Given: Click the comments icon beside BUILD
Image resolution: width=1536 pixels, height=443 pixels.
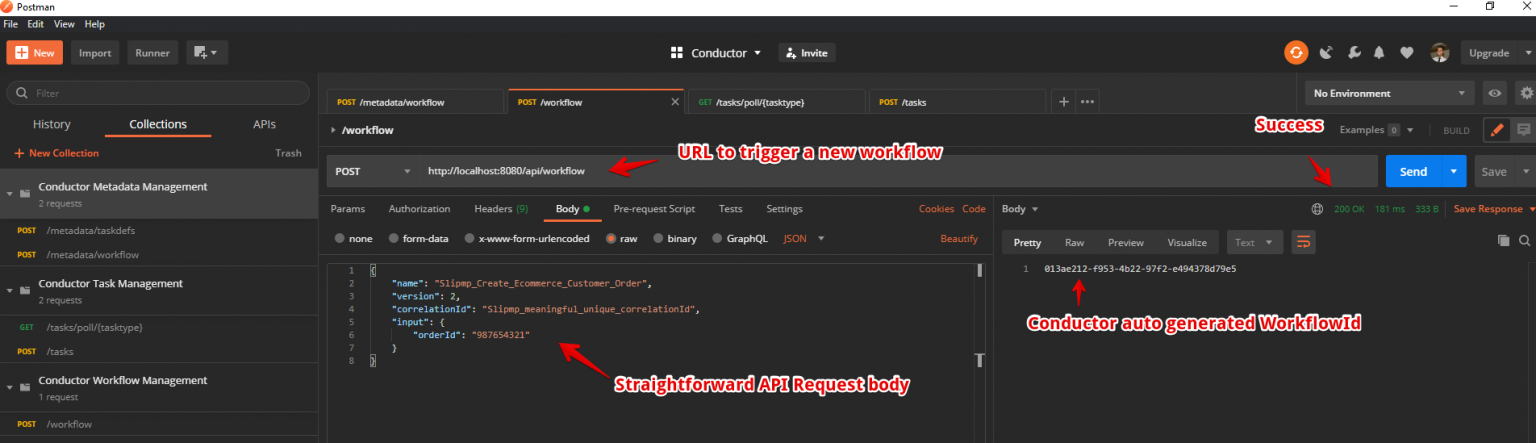Looking at the screenshot, I should (1524, 130).
